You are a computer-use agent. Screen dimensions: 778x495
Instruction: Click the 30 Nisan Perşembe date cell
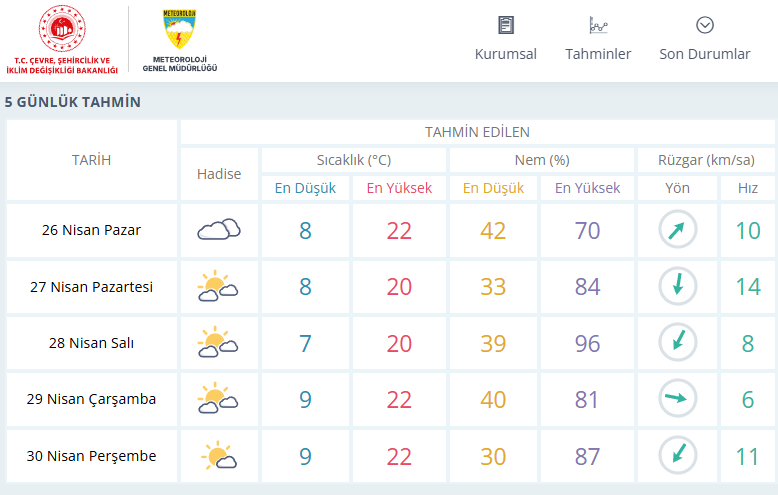[92, 456]
